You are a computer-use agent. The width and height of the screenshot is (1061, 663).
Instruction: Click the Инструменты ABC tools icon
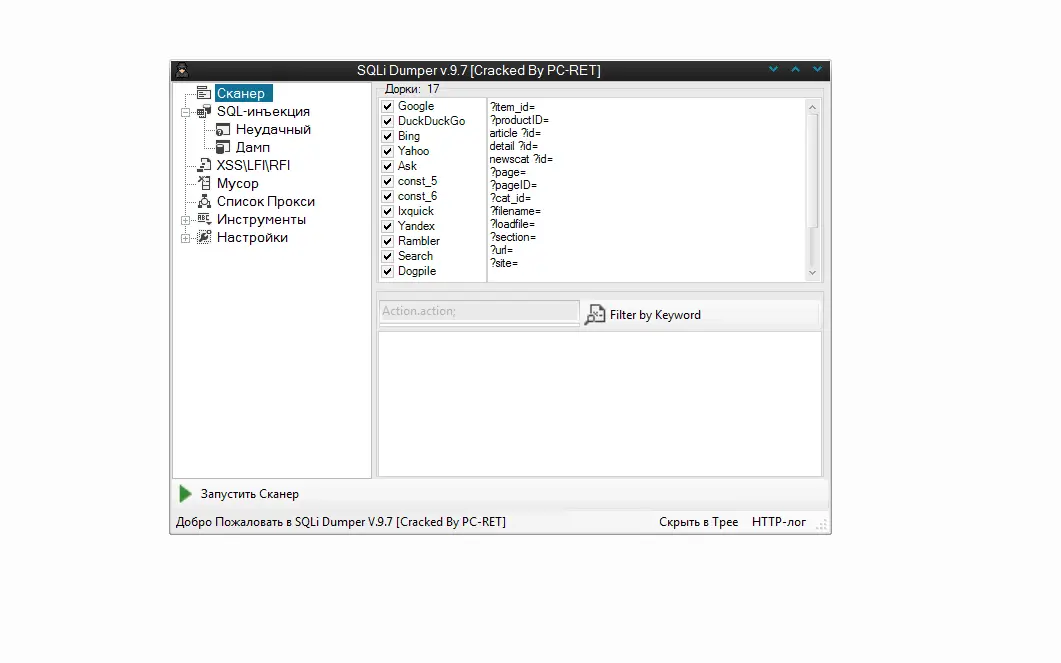point(202,218)
